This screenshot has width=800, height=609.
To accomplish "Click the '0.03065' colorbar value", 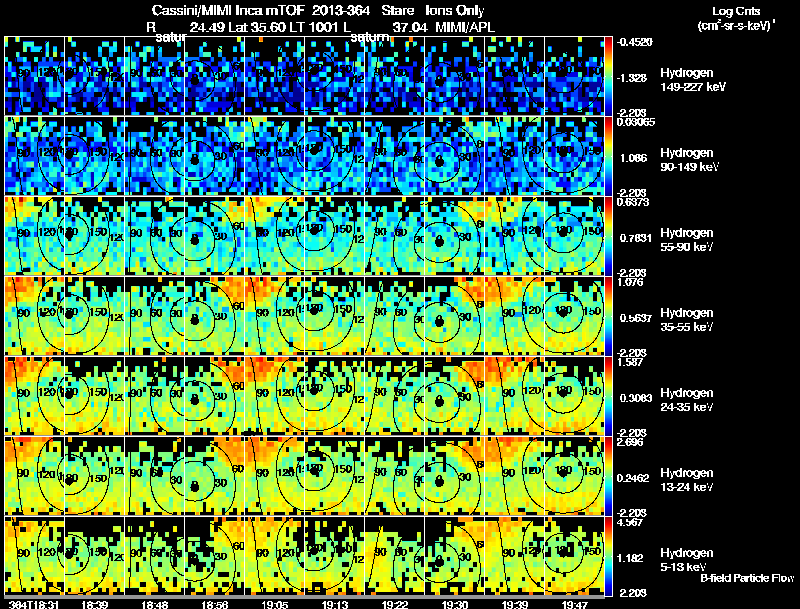I will [x=635, y=122].
